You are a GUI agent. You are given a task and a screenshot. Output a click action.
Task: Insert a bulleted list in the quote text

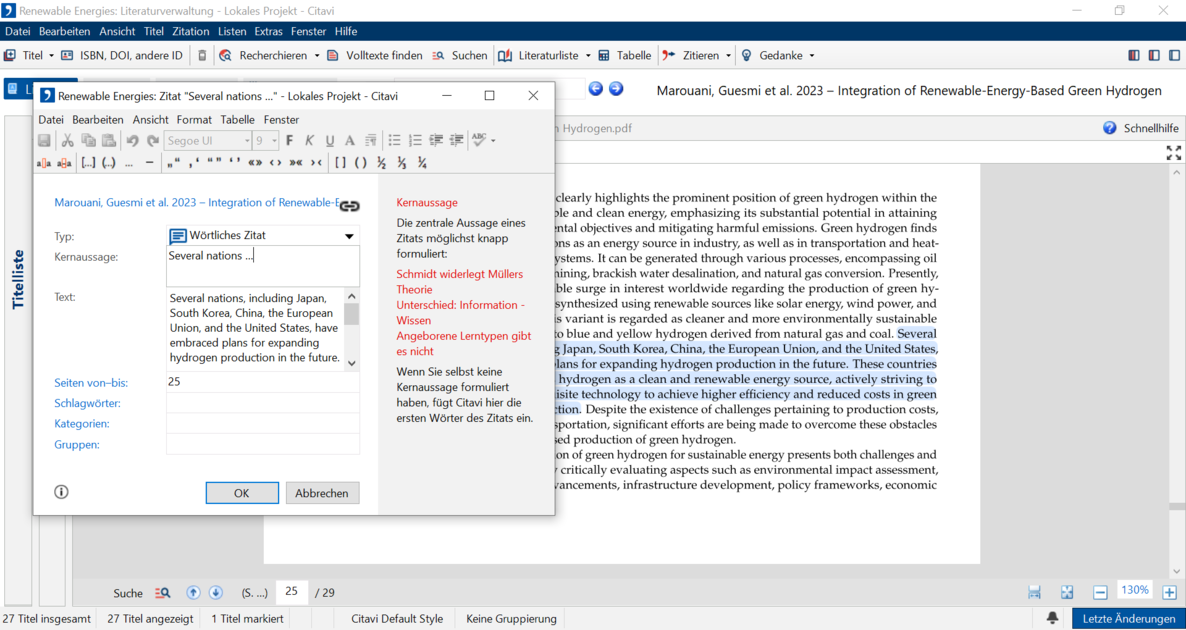point(394,141)
